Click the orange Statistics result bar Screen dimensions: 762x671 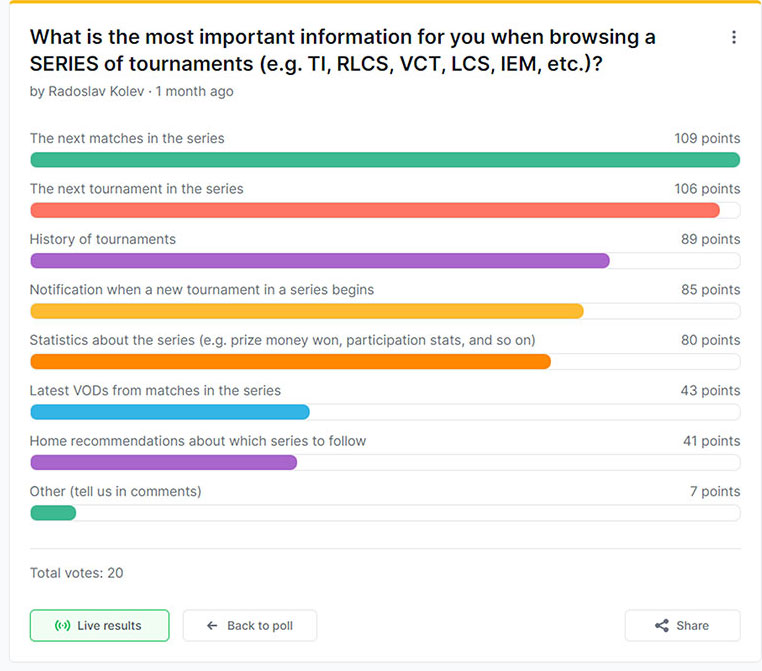click(x=290, y=361)
